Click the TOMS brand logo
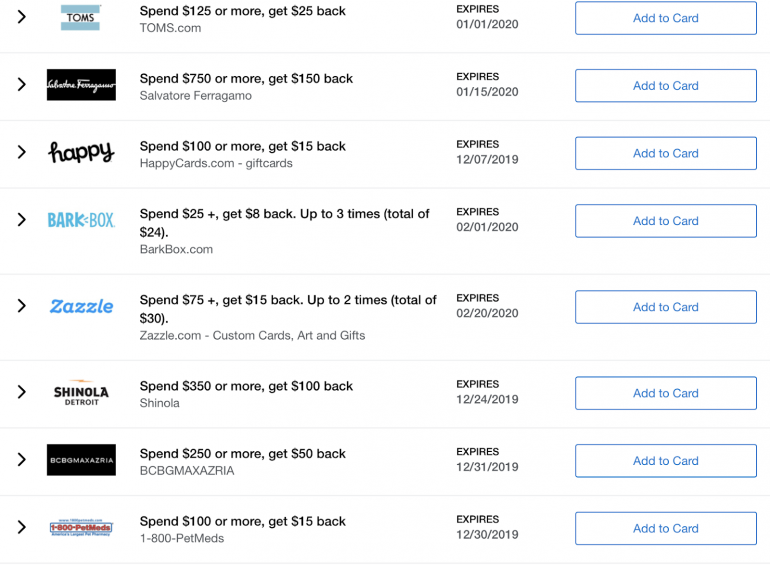 click(x=80, y=17)
